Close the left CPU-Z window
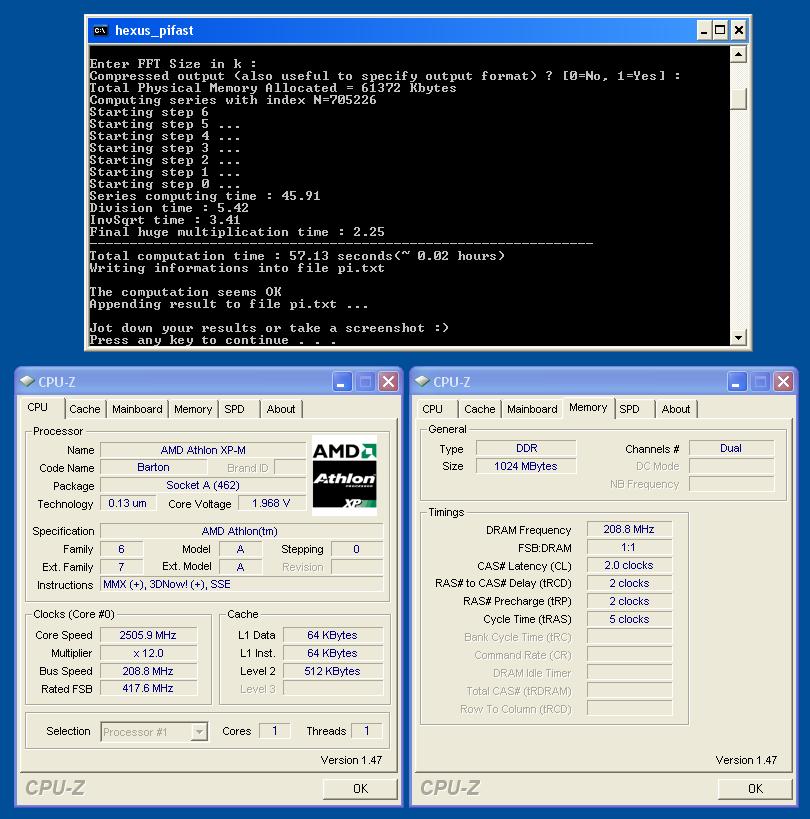This screenshot has height=819, width=810. 389,382
